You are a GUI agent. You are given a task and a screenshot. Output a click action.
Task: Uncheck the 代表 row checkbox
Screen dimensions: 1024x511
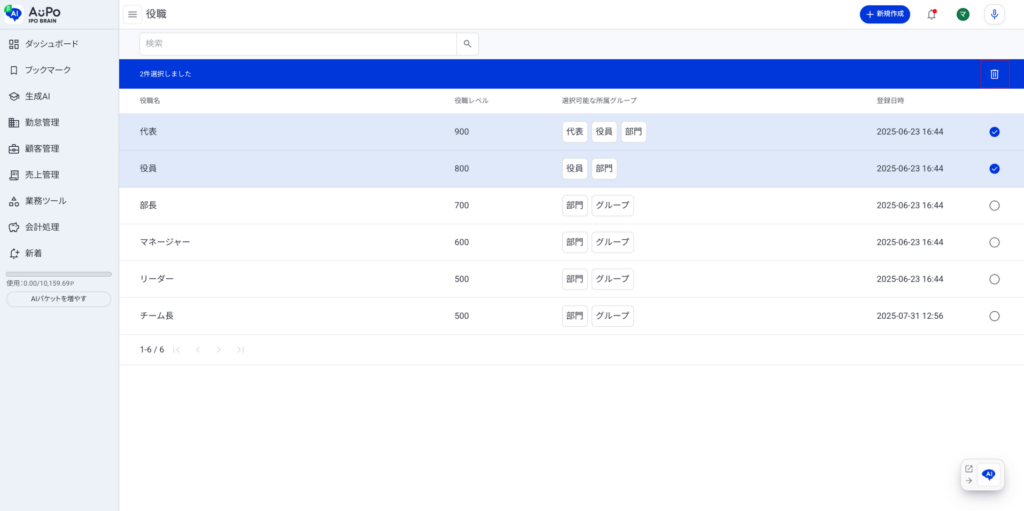click(994, 132)
